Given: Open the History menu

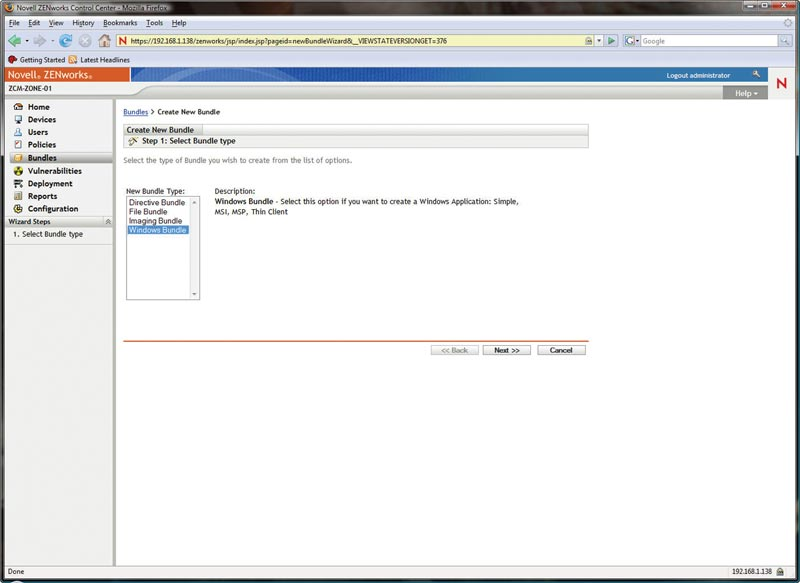Looking at the screenshot, I should click(x=83, y=23).
